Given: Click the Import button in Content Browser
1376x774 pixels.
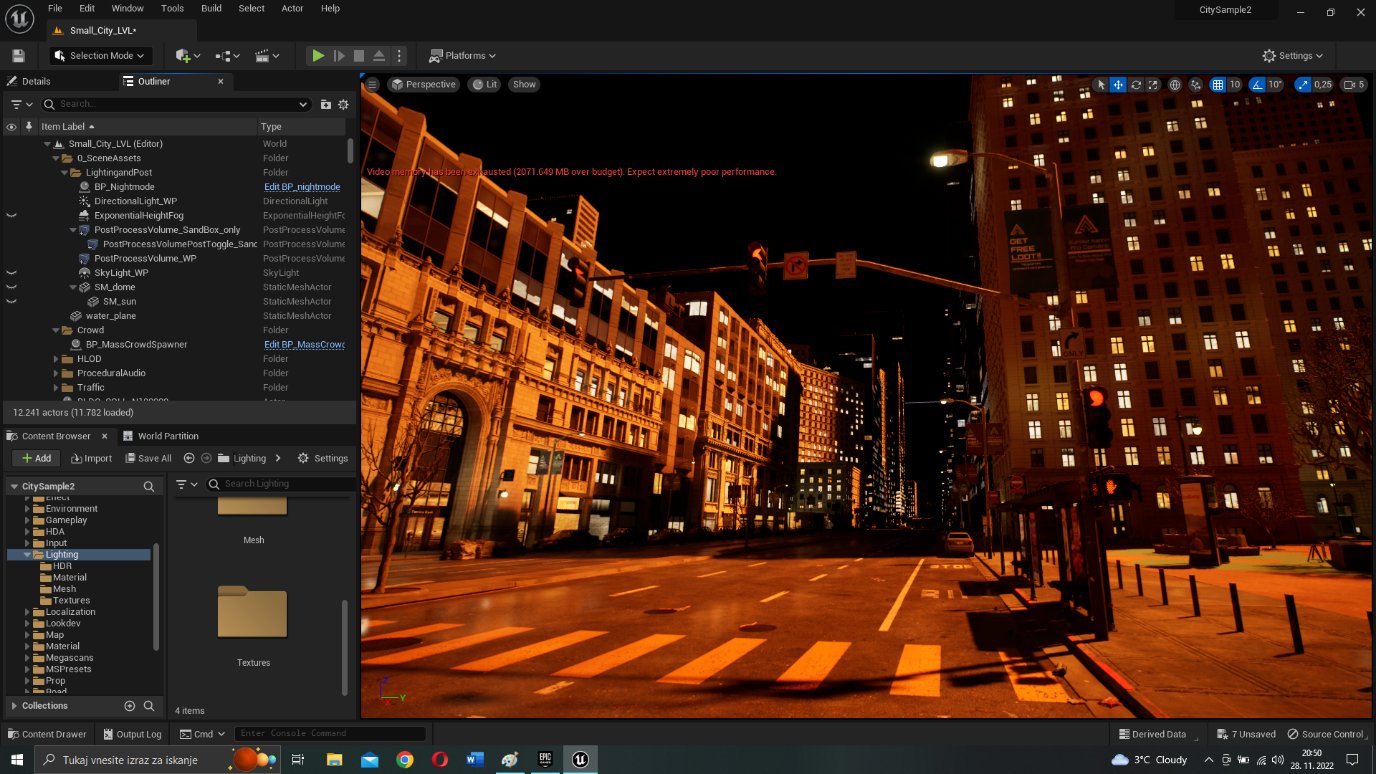Looking at the screenshot, I should tap(91, 458).
